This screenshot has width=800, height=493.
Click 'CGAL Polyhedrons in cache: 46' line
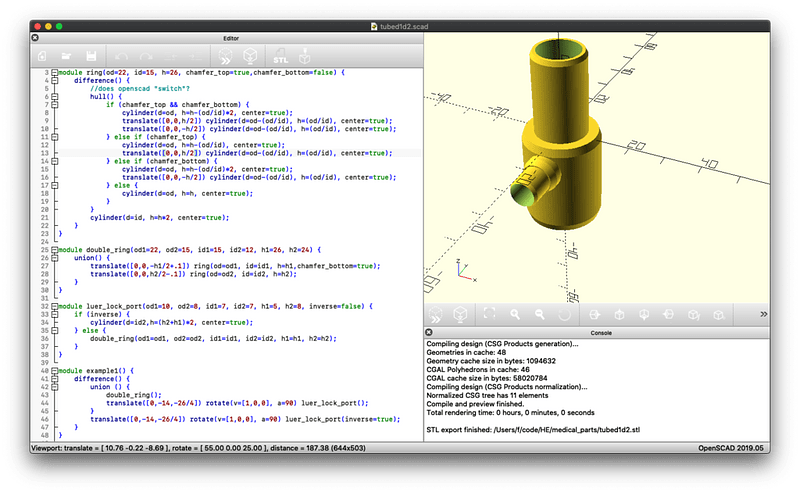[x=478, y=369]
